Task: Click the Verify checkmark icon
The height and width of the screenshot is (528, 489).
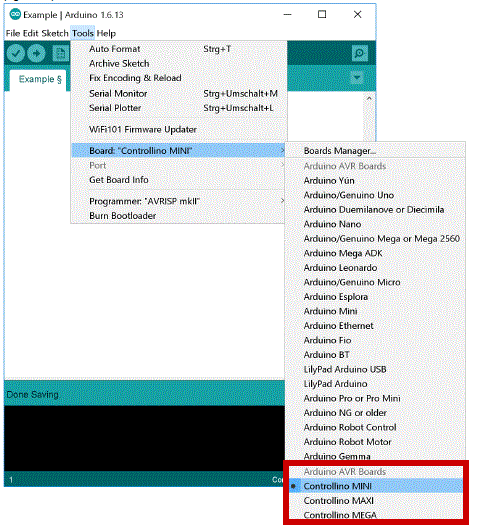Action: point(16,53)
